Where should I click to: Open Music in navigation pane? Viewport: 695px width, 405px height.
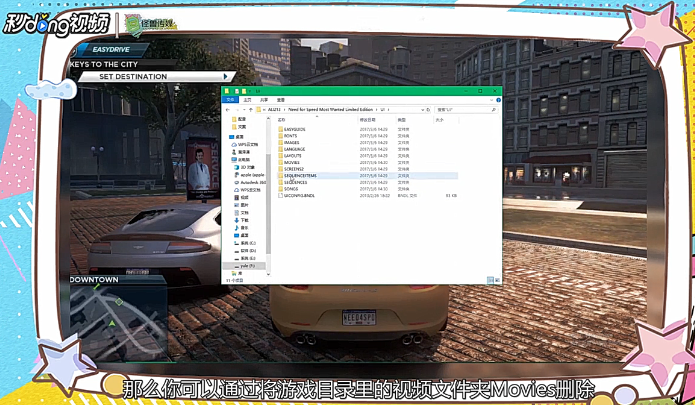242,228
